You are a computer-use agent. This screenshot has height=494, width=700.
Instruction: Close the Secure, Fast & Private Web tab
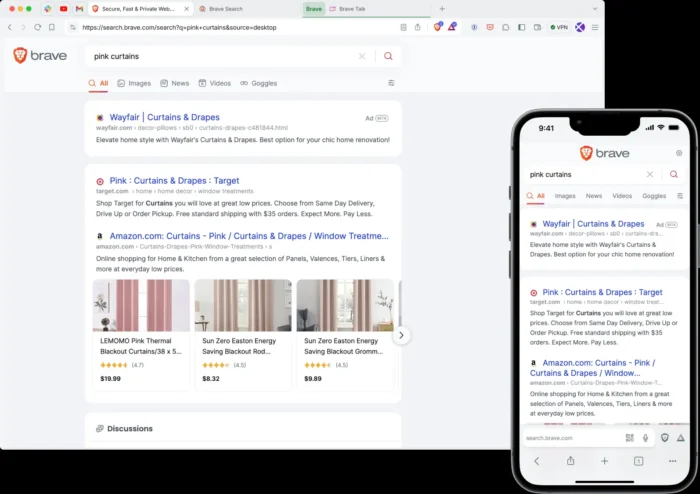point(187,9)
